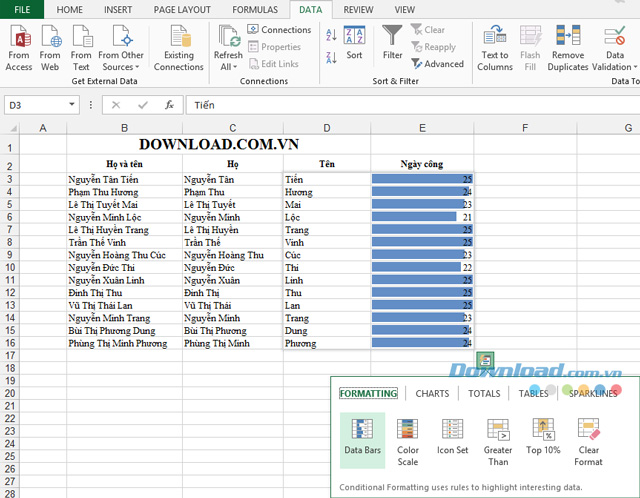Expand the From Other Sources dropdown
This screenshot has width=640, height=498.
(x=121, y=47)
